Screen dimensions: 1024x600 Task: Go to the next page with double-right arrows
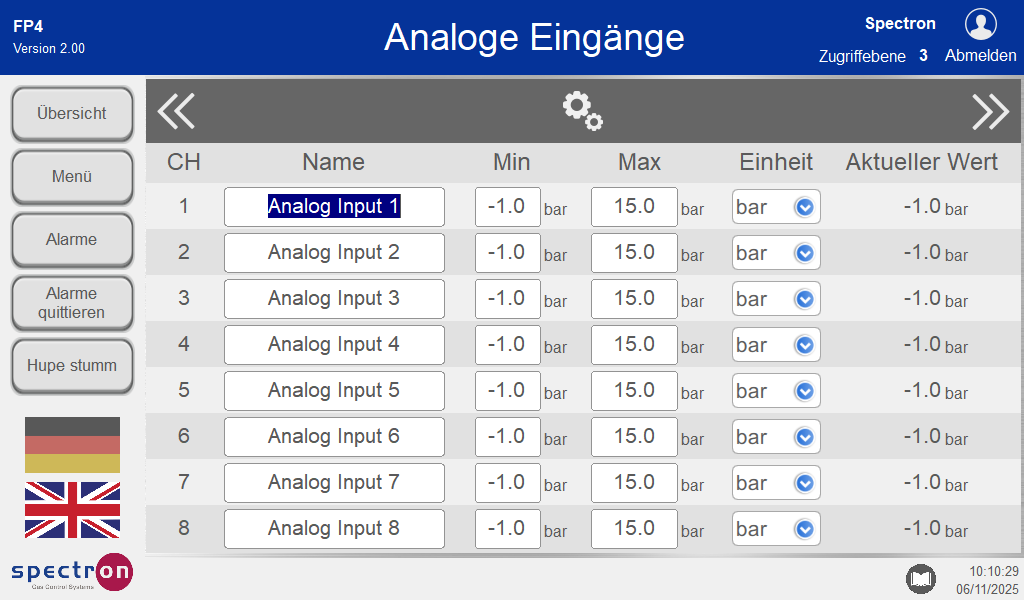pyautogui.click(x=990, y=111)
